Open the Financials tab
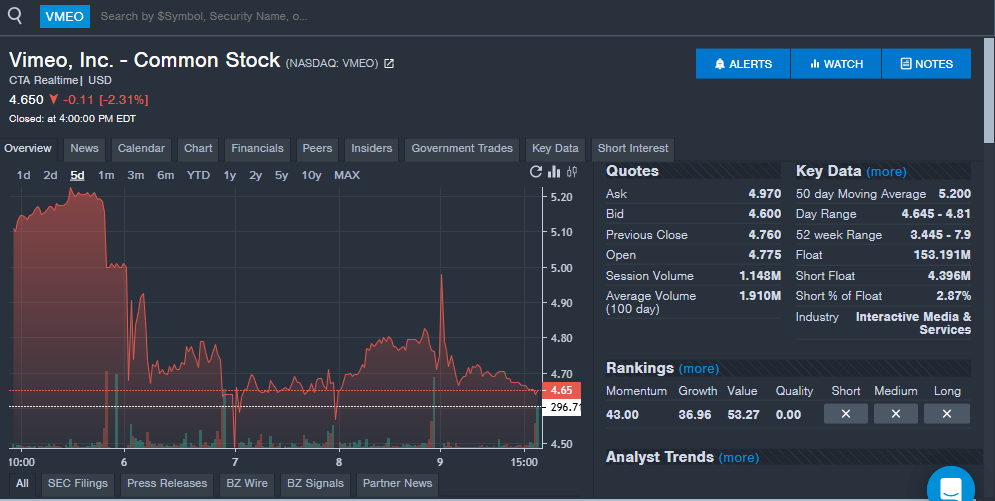Image resolution: width=995 pixels, height=501 pixels. click(x=257, y=148)
